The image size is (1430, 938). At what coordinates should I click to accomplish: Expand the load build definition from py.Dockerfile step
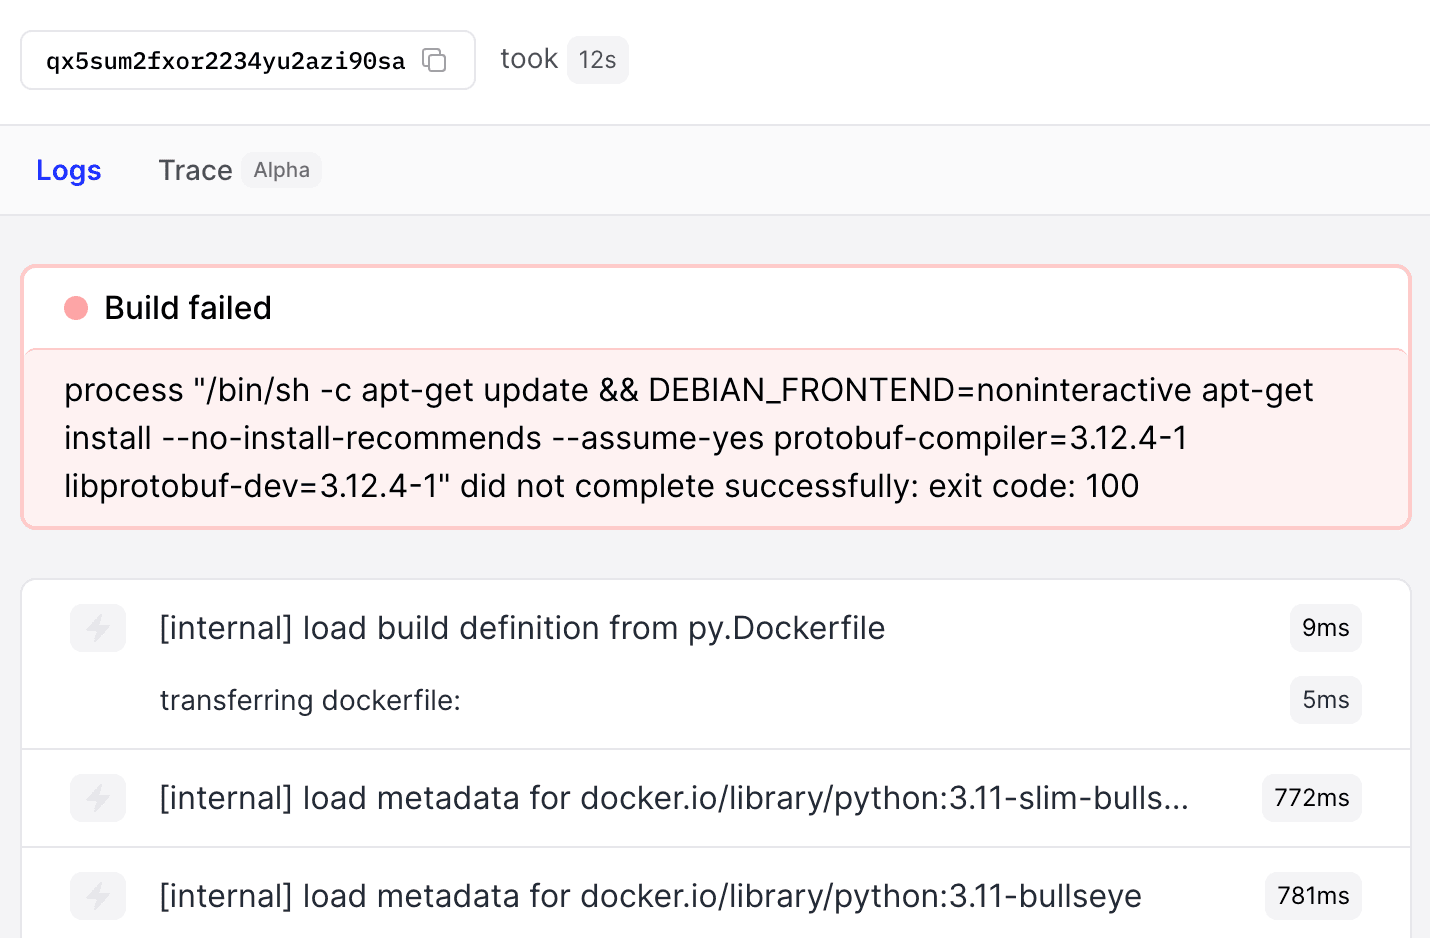pos(522,628)
